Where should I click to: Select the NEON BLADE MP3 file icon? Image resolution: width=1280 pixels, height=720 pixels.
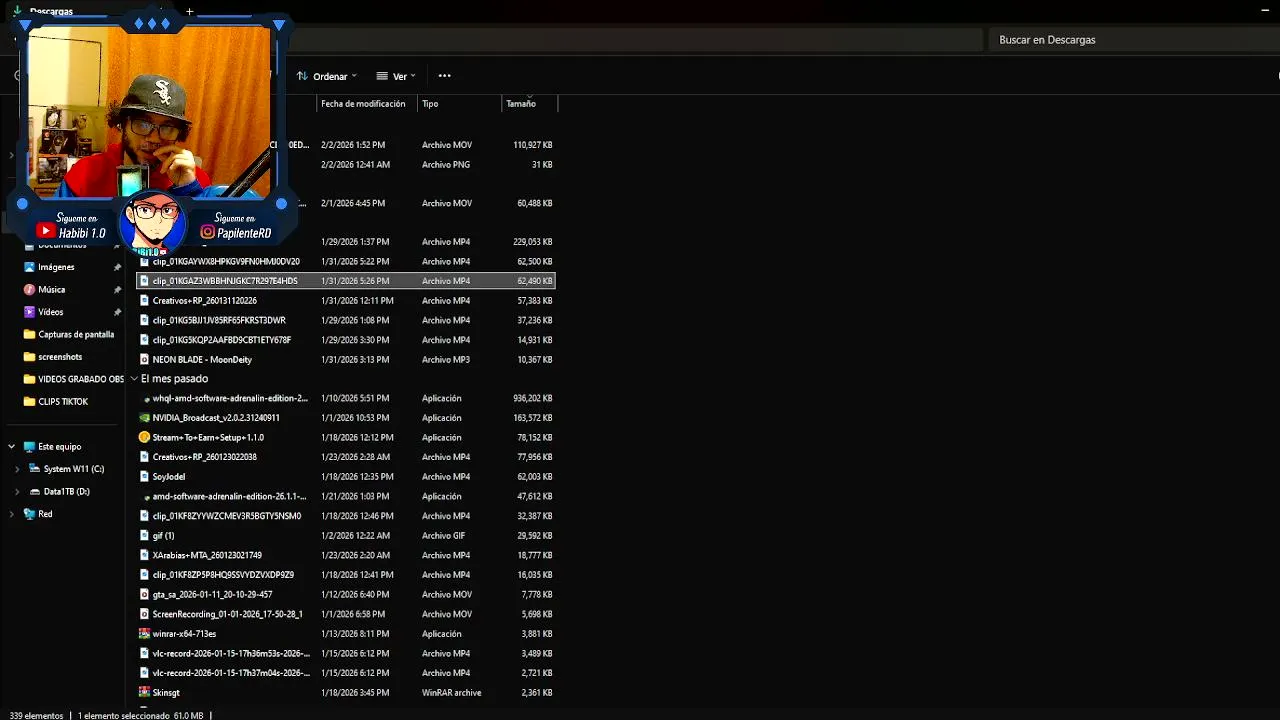coord(144,359)
